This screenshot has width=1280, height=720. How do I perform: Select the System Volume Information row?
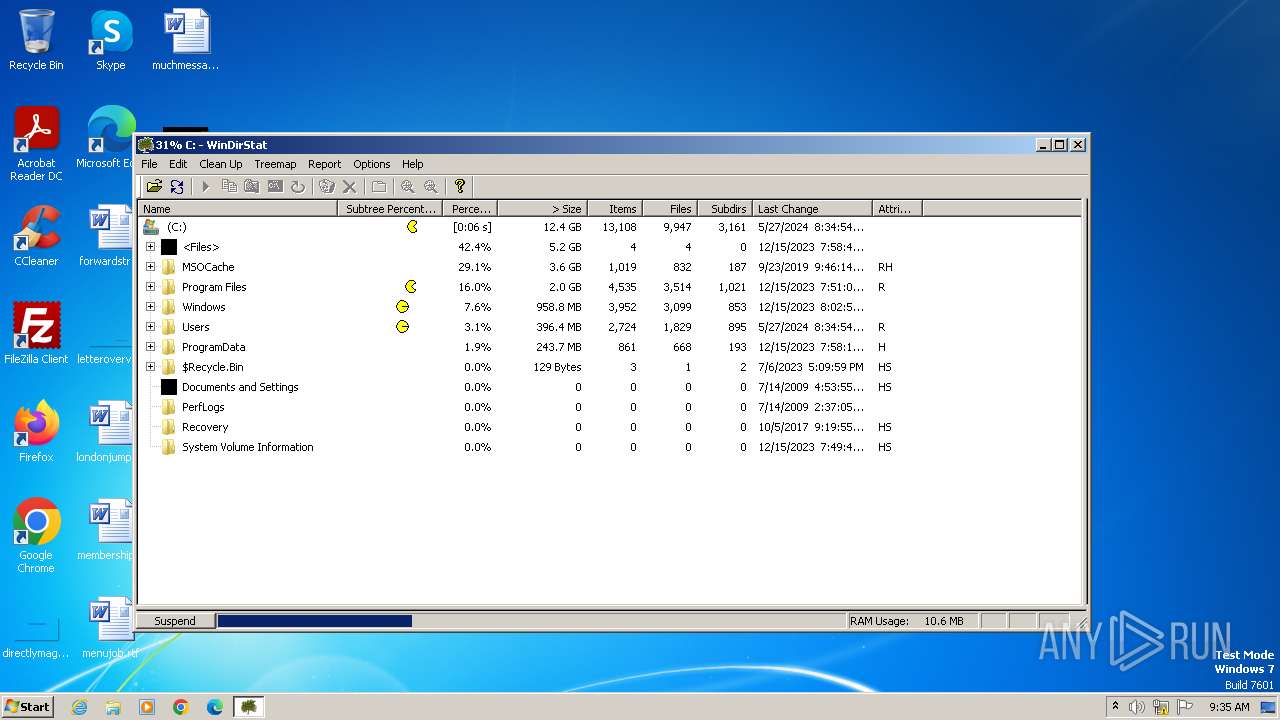[x=609, y=447]
